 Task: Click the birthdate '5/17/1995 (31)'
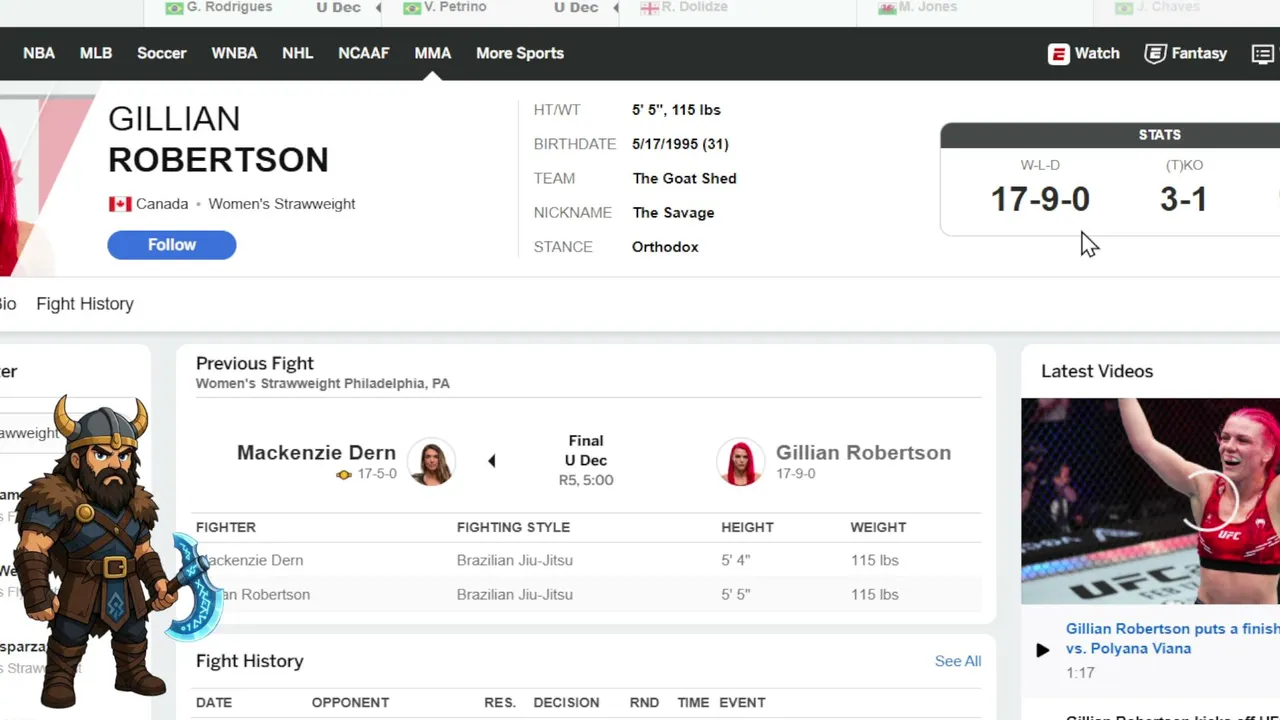[x=680, y=144]
